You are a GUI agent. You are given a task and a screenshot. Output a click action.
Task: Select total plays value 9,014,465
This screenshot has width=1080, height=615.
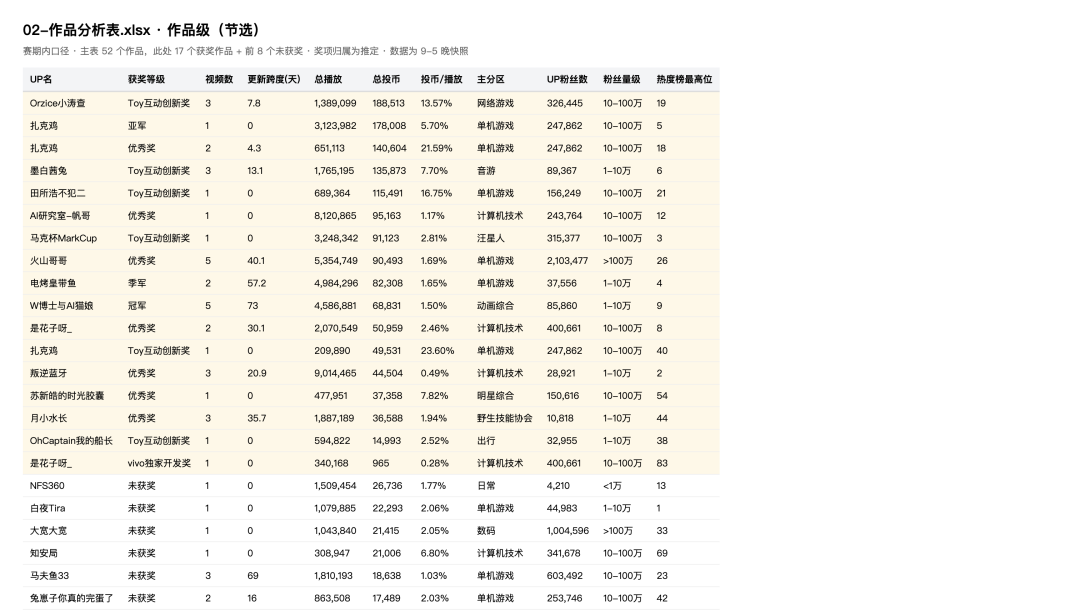(335, 373)
